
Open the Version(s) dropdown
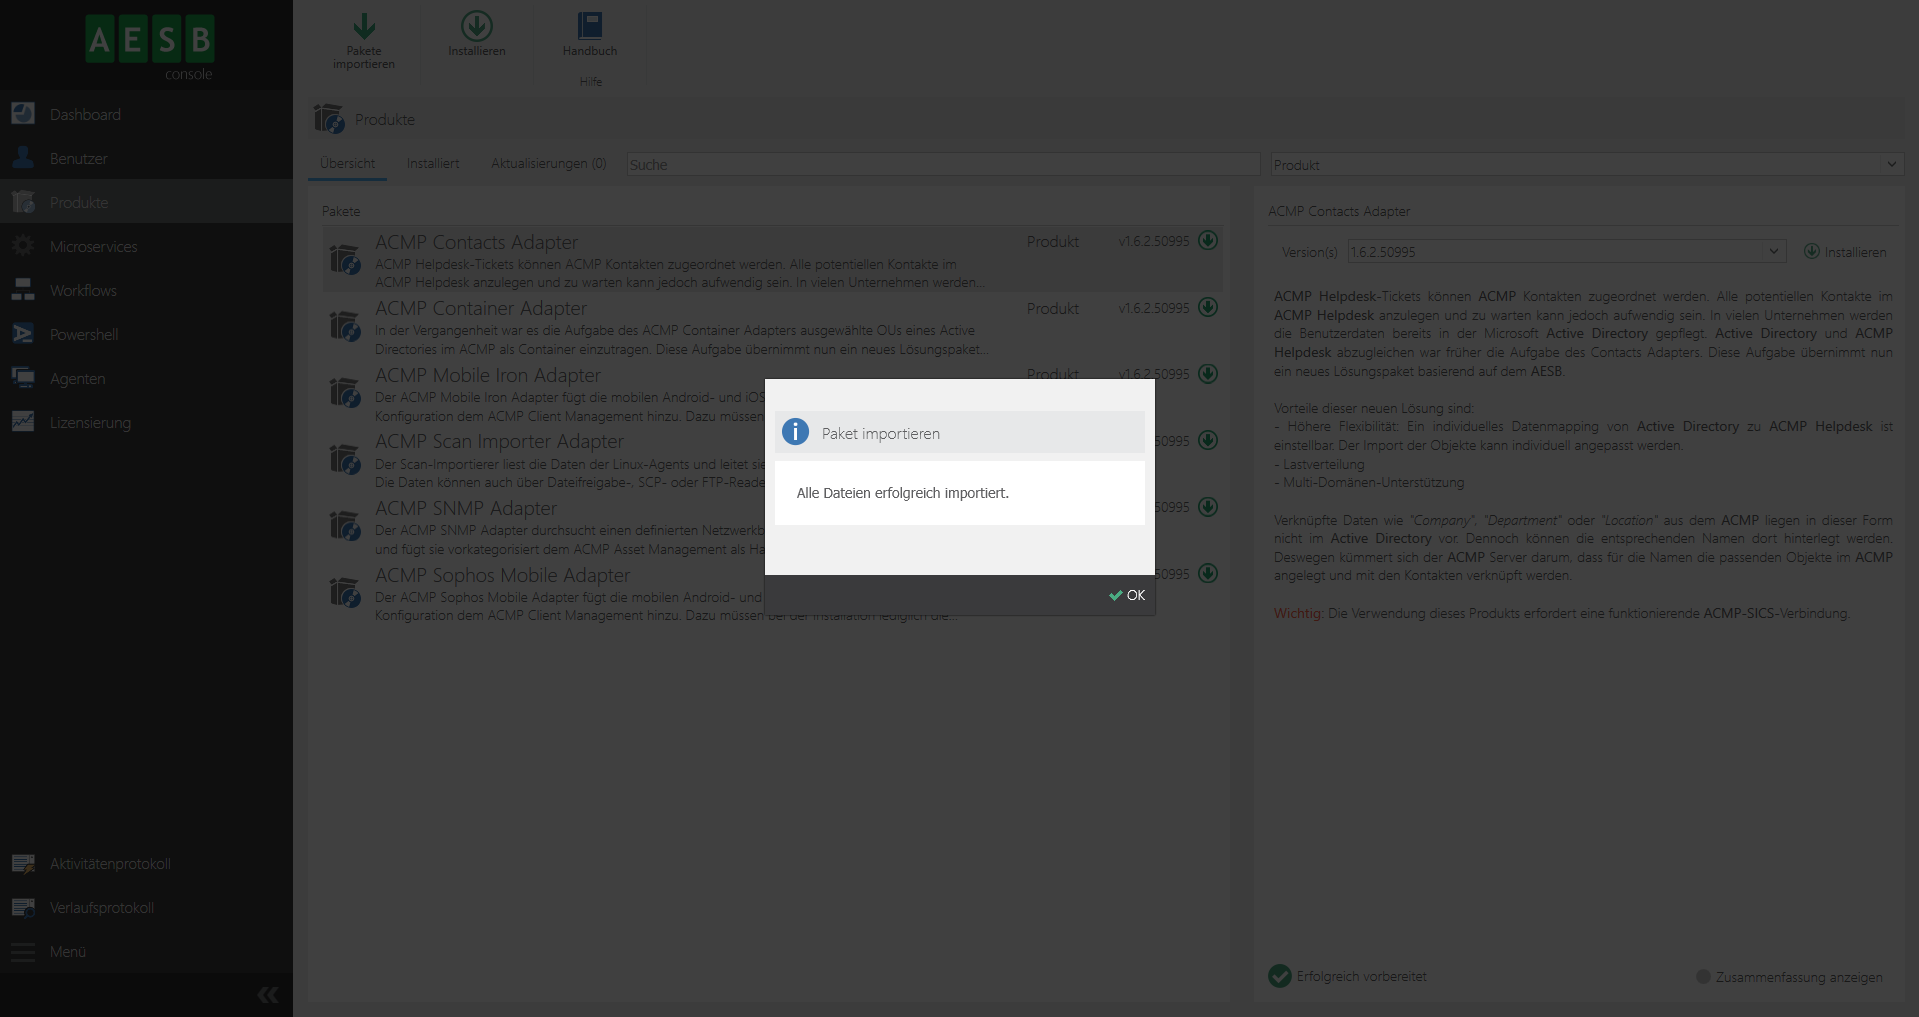point(1773,251)
